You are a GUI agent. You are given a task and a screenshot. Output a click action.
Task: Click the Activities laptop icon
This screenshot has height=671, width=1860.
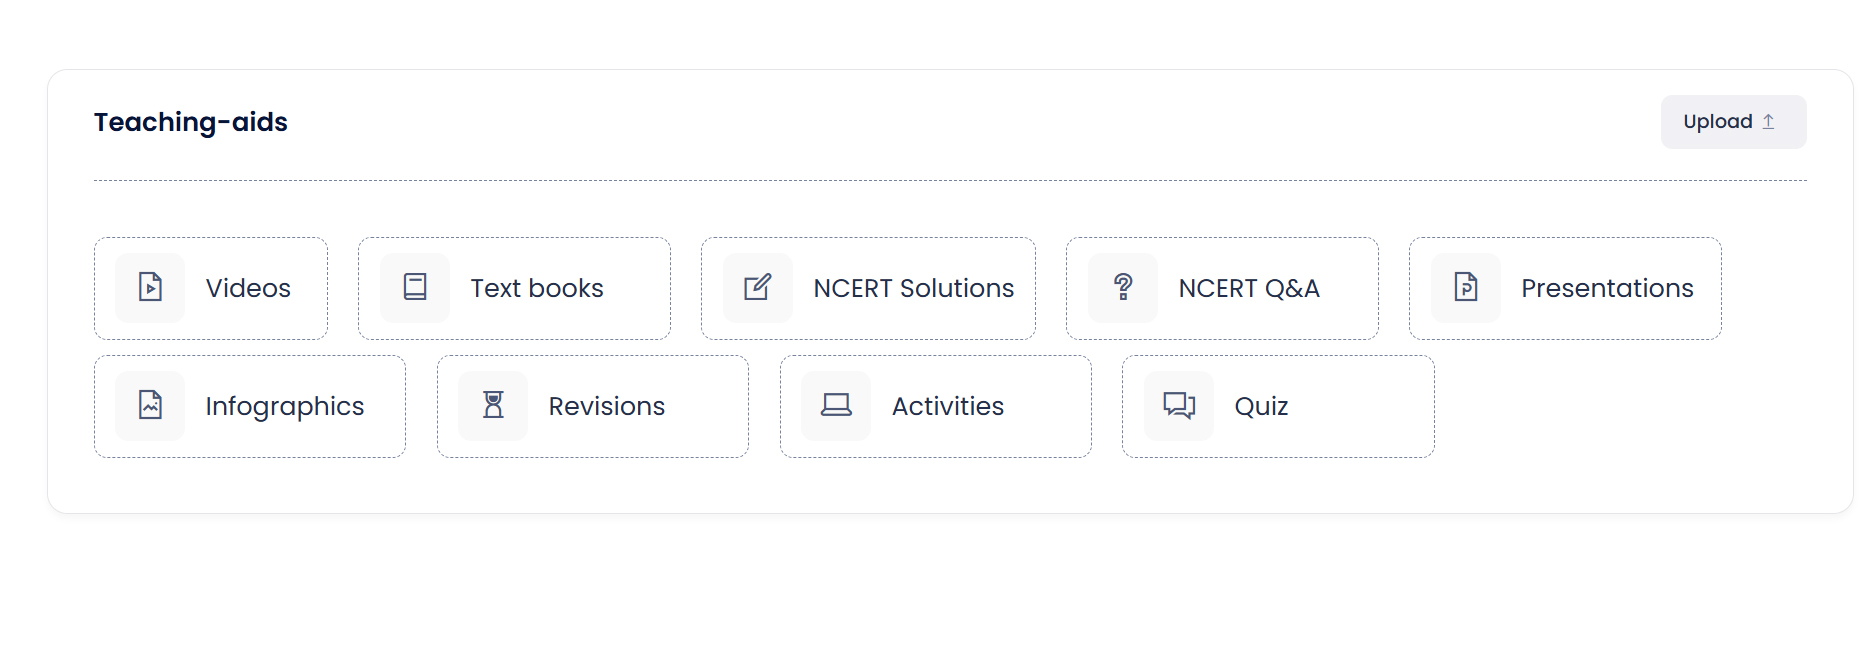click(x=836, y=406)
